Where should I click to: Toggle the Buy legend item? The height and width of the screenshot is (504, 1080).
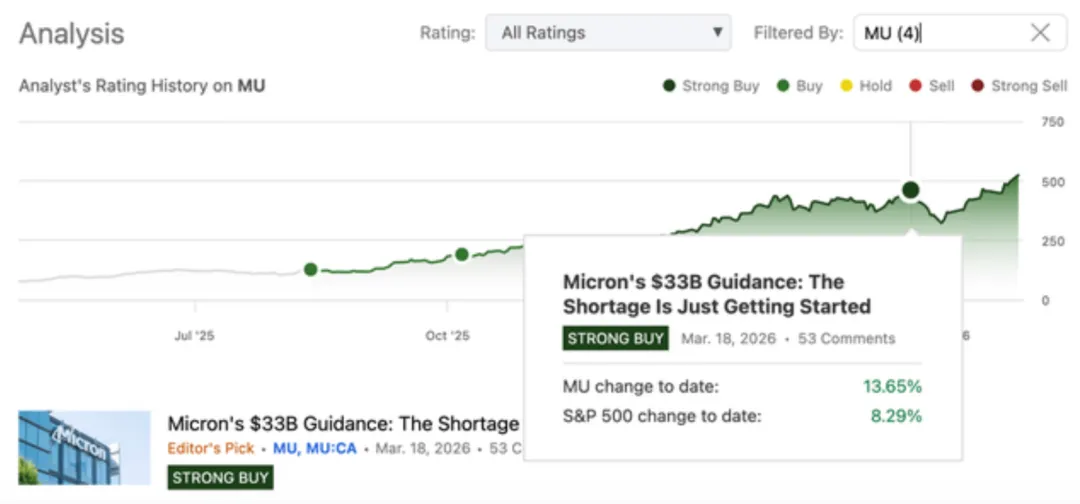tap(799, 86)
